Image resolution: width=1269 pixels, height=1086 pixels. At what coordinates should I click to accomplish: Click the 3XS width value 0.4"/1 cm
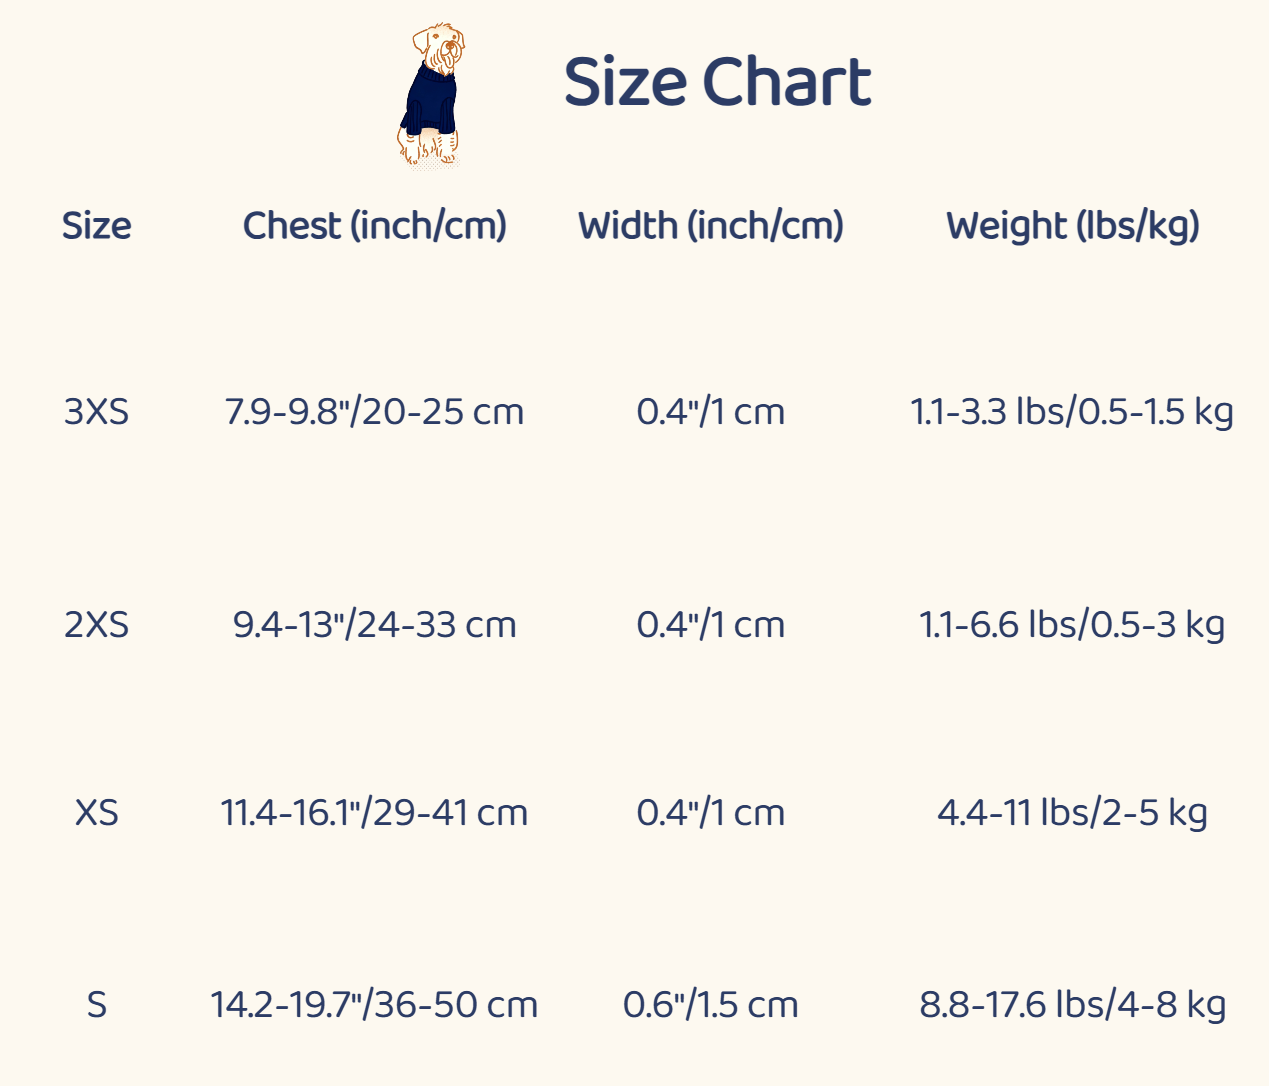(x=711, y=412)
